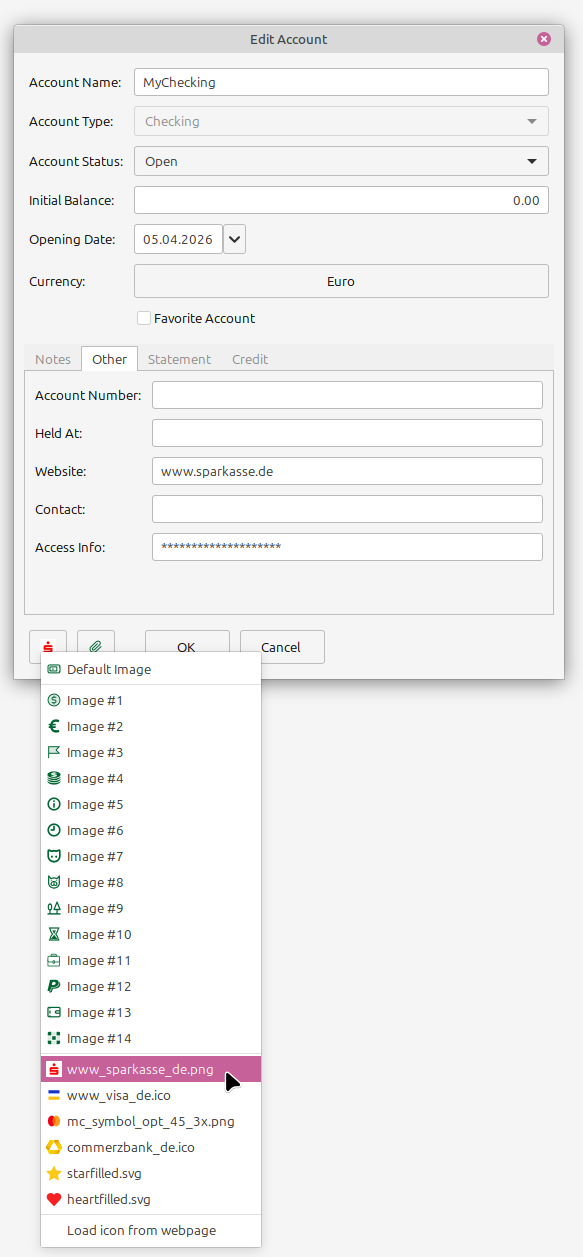Click inside the Account Number field
Screen dimensions: 583x1257
(x=346, y=395)
